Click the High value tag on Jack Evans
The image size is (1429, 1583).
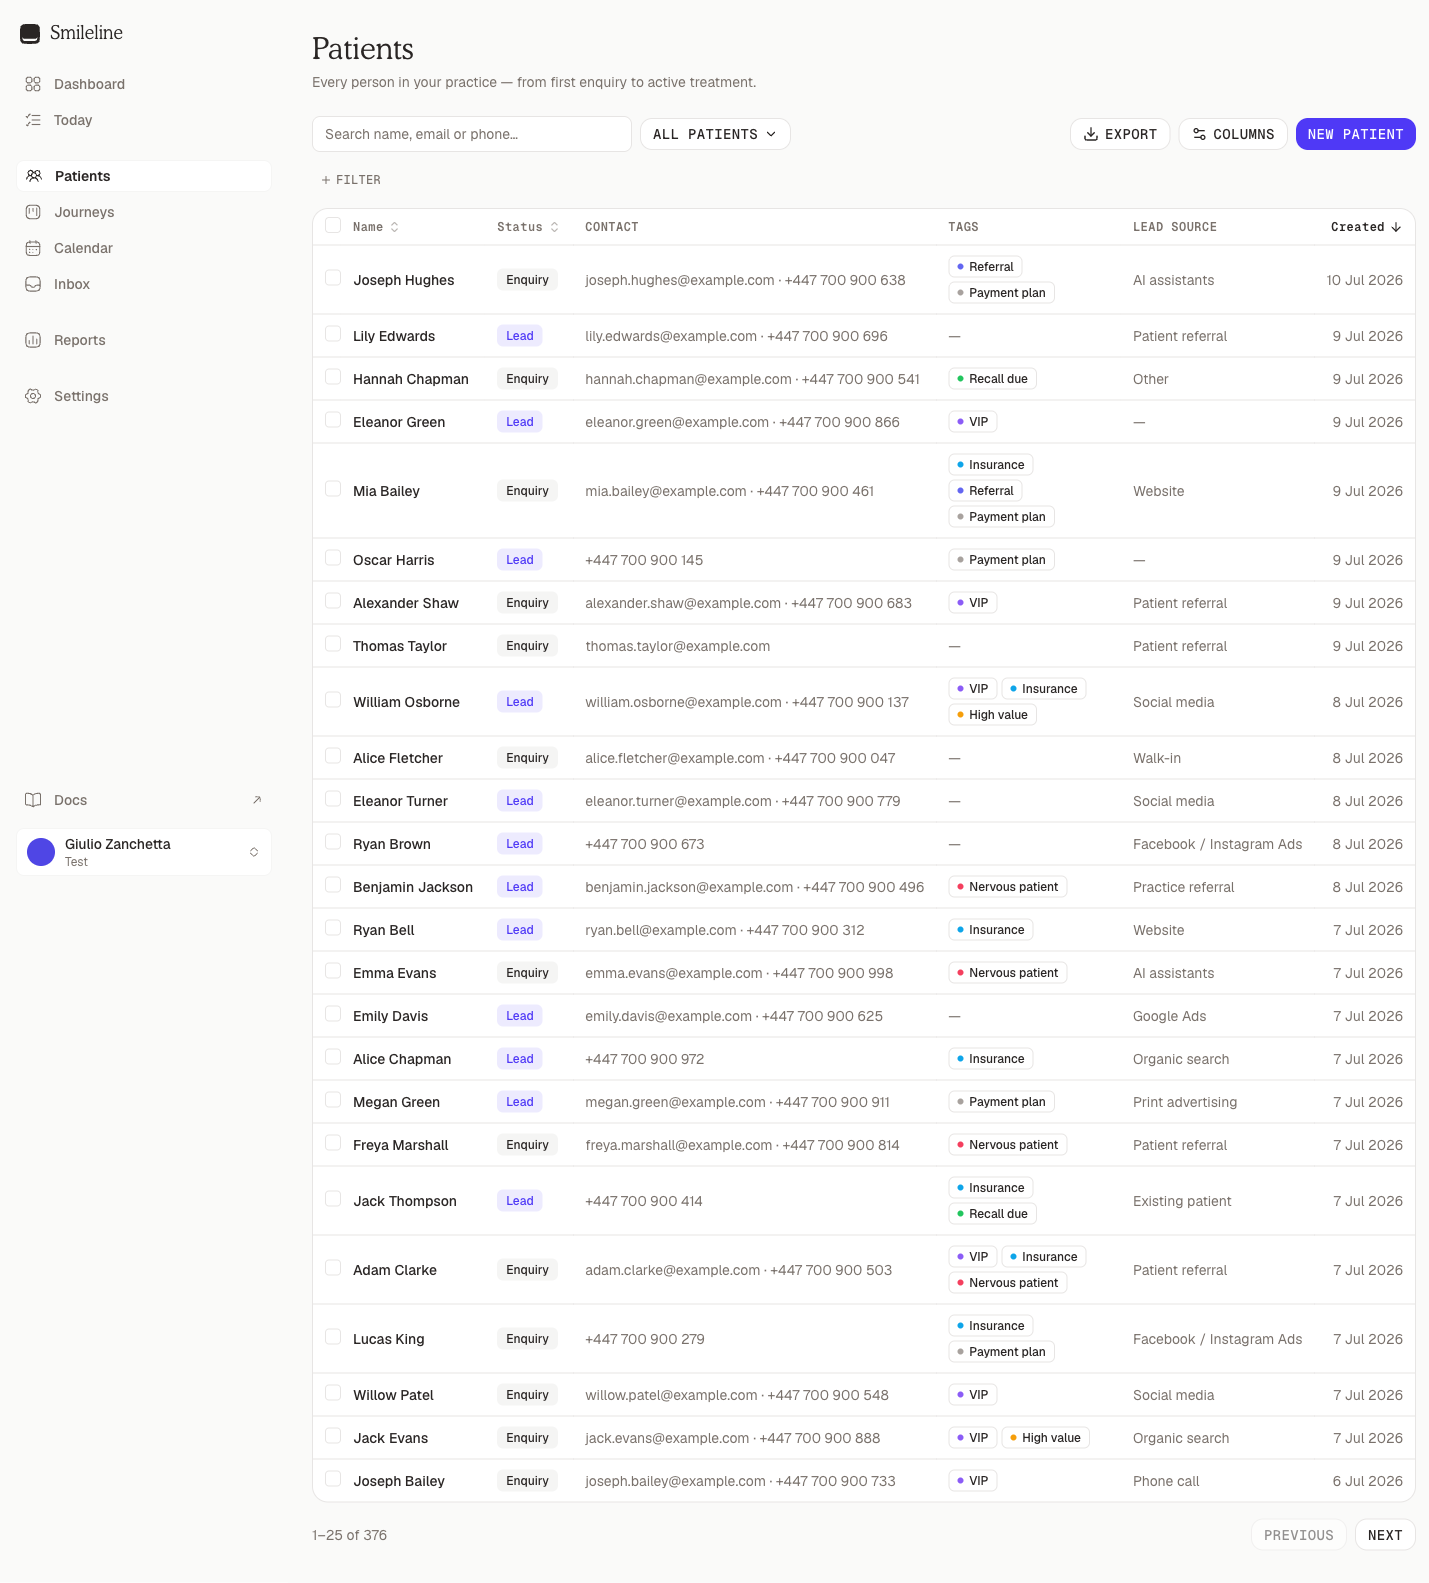[x=1045, y=1438]
